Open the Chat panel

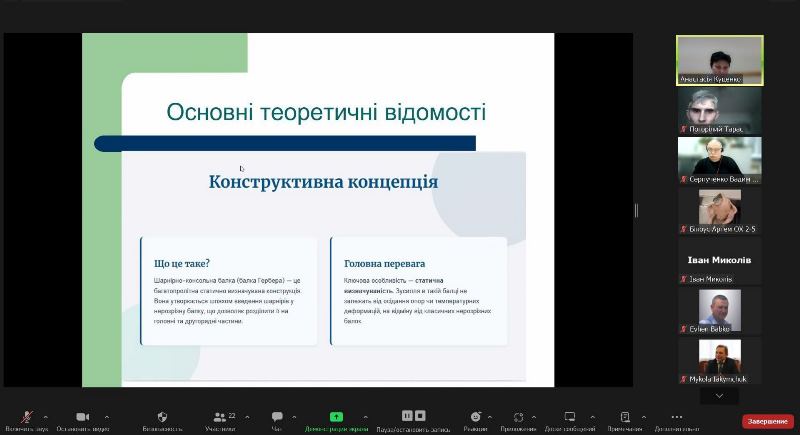coord(277,417)
